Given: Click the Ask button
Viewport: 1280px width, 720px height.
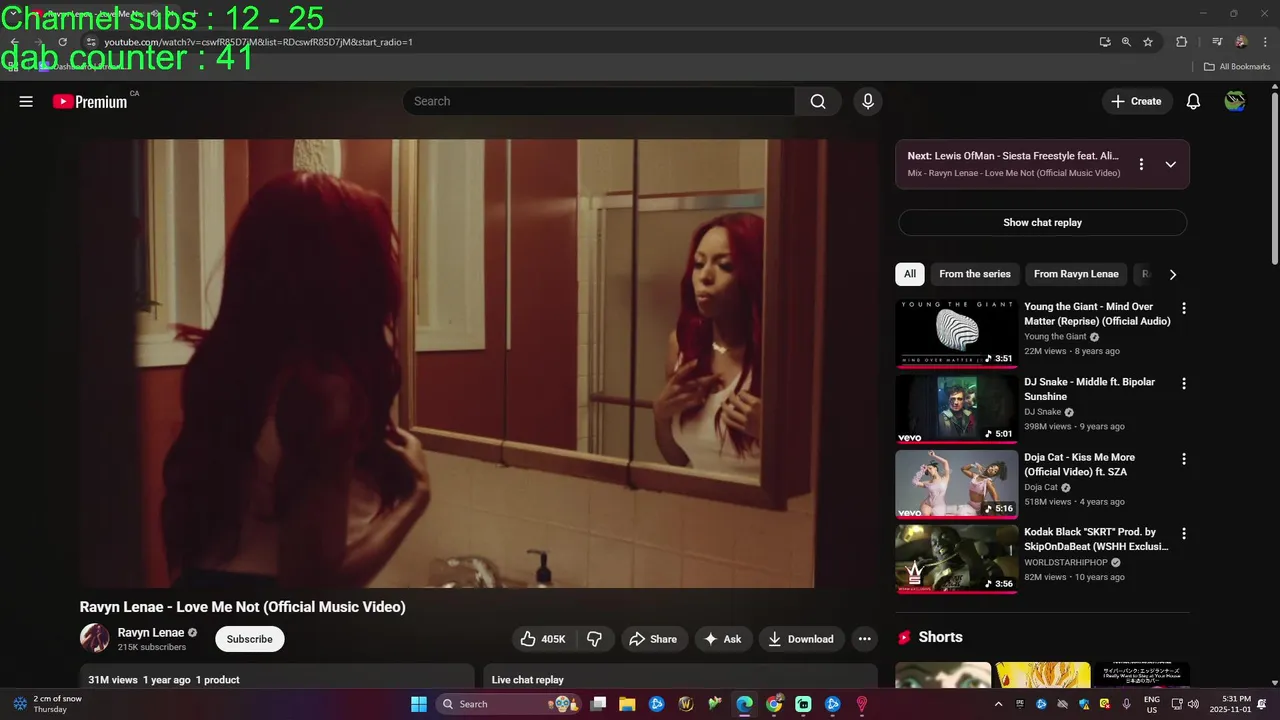Looking at the screenshot, I should [723, 639].
